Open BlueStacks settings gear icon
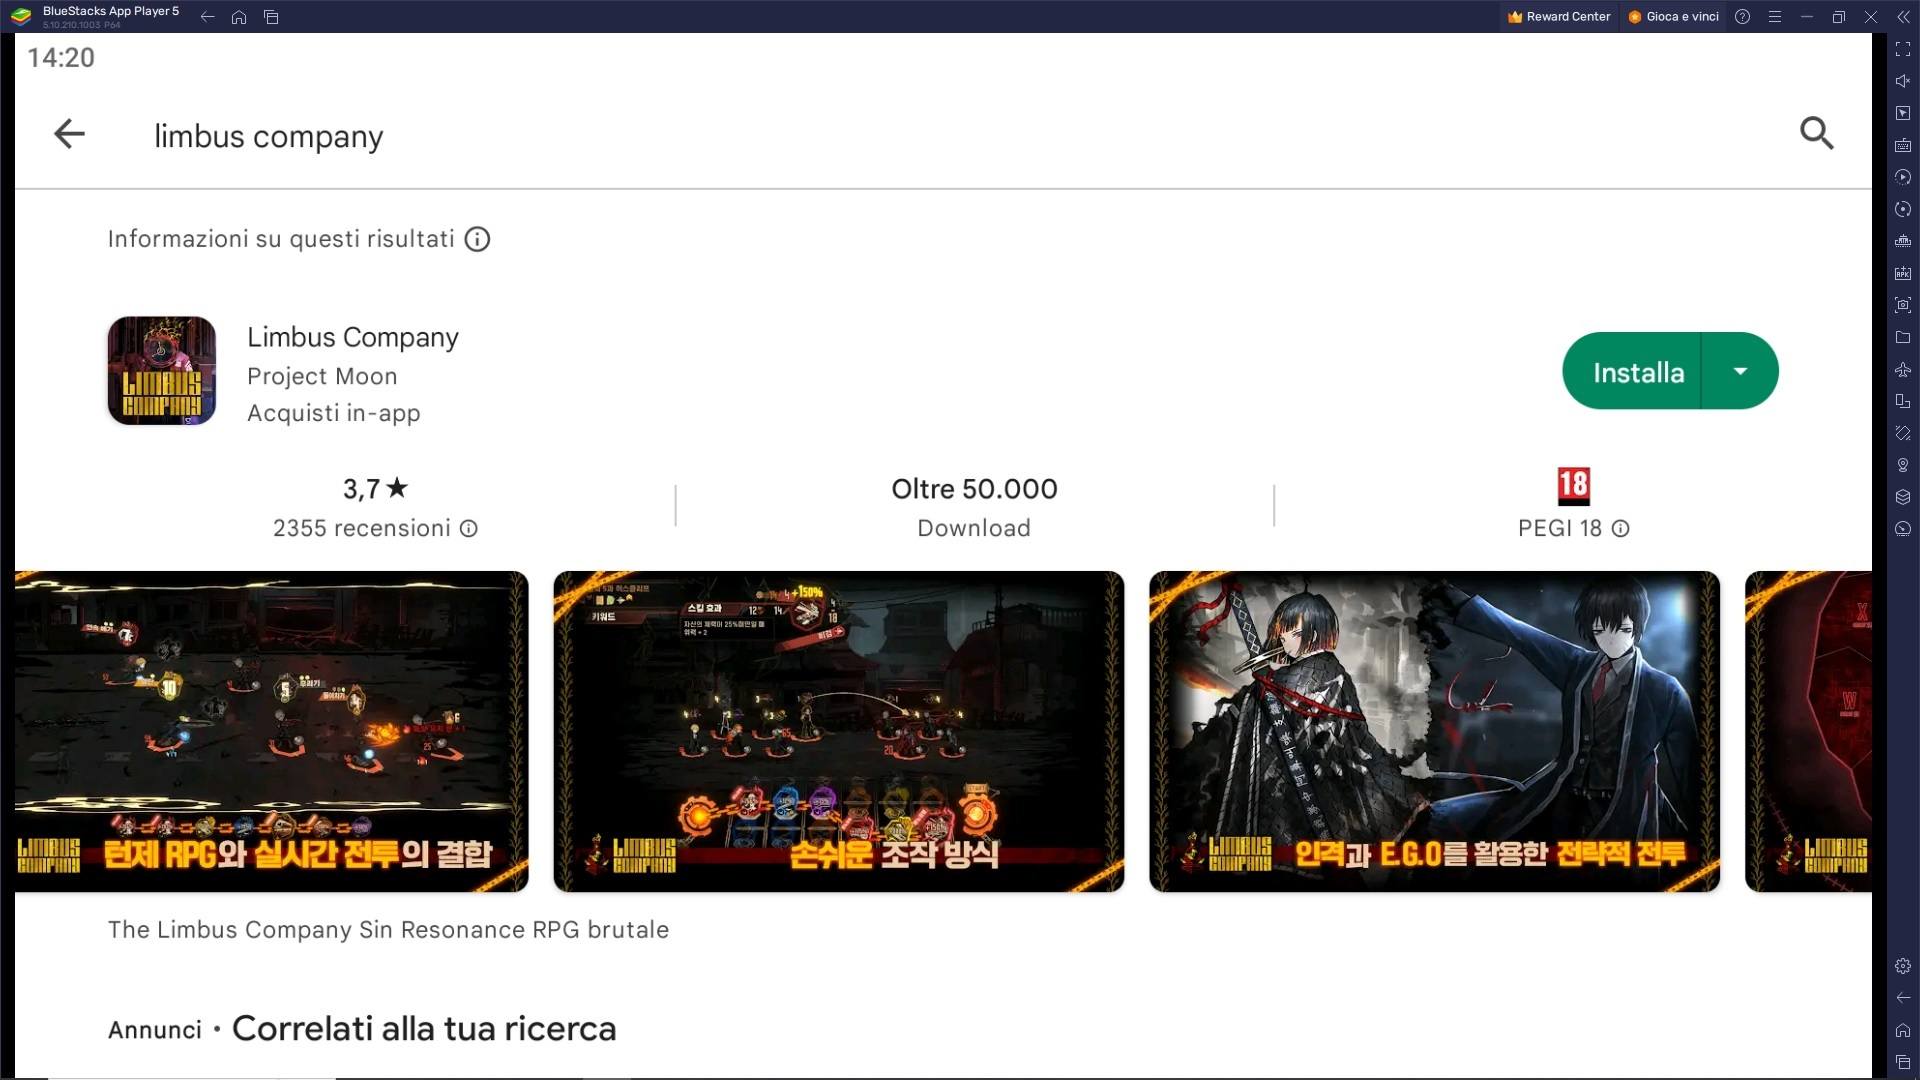The image size is (1920, 1080). (1902, 966)
